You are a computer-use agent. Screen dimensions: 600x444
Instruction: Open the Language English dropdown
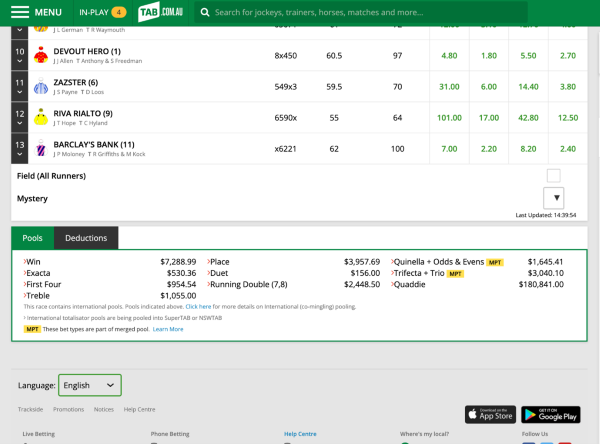(x=90, y=385)
